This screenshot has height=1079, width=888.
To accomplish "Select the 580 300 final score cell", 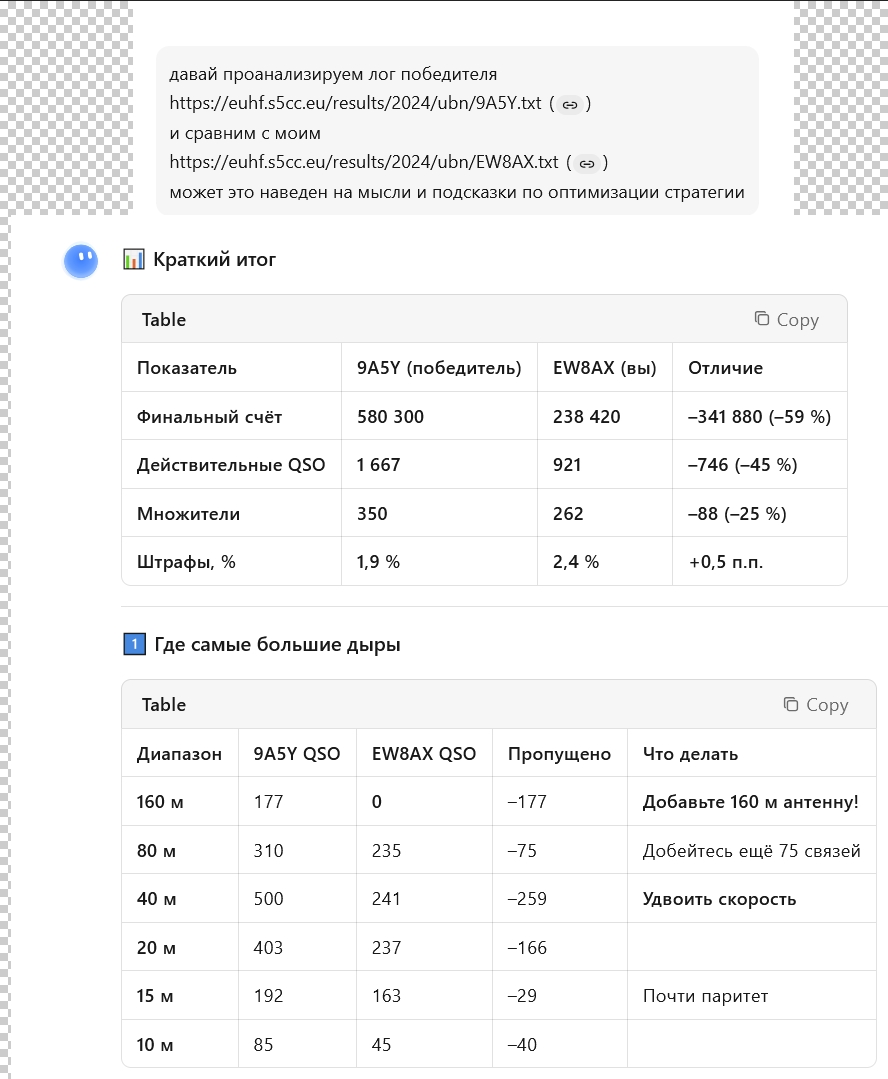I will [390, 417].
